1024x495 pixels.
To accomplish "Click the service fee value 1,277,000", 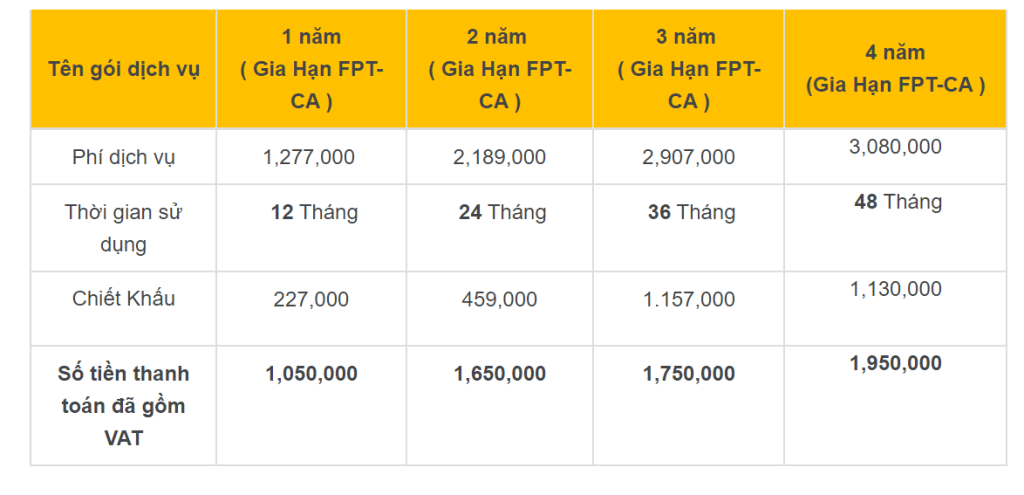I will pos(309,157).
